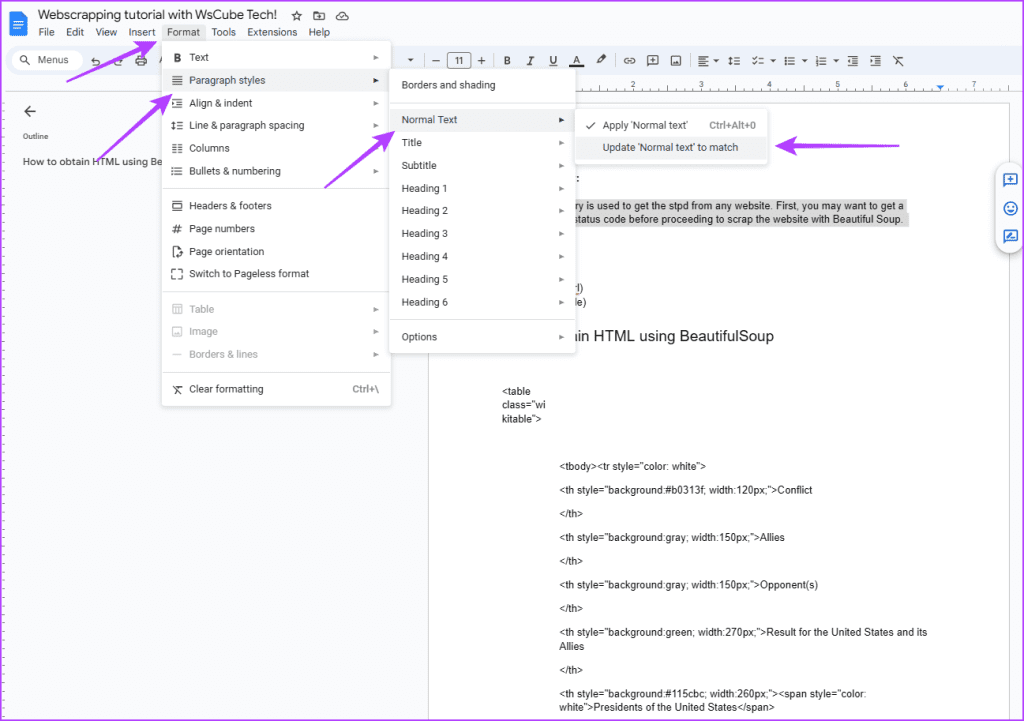
Task: Insert an image from the toolbar
Action: click(x=676, y=60)
